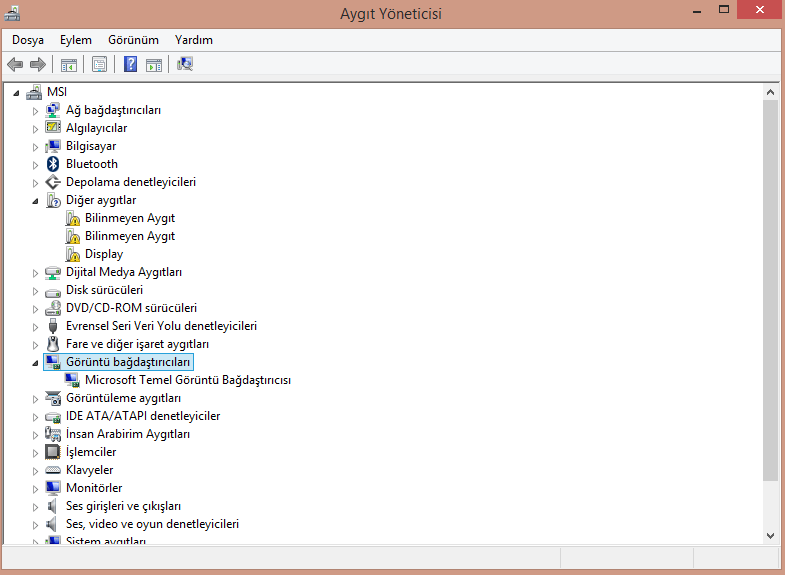This screenshot has height=575, width=785.
Task: Click the MSI computer icon
Action: point(34,92)
